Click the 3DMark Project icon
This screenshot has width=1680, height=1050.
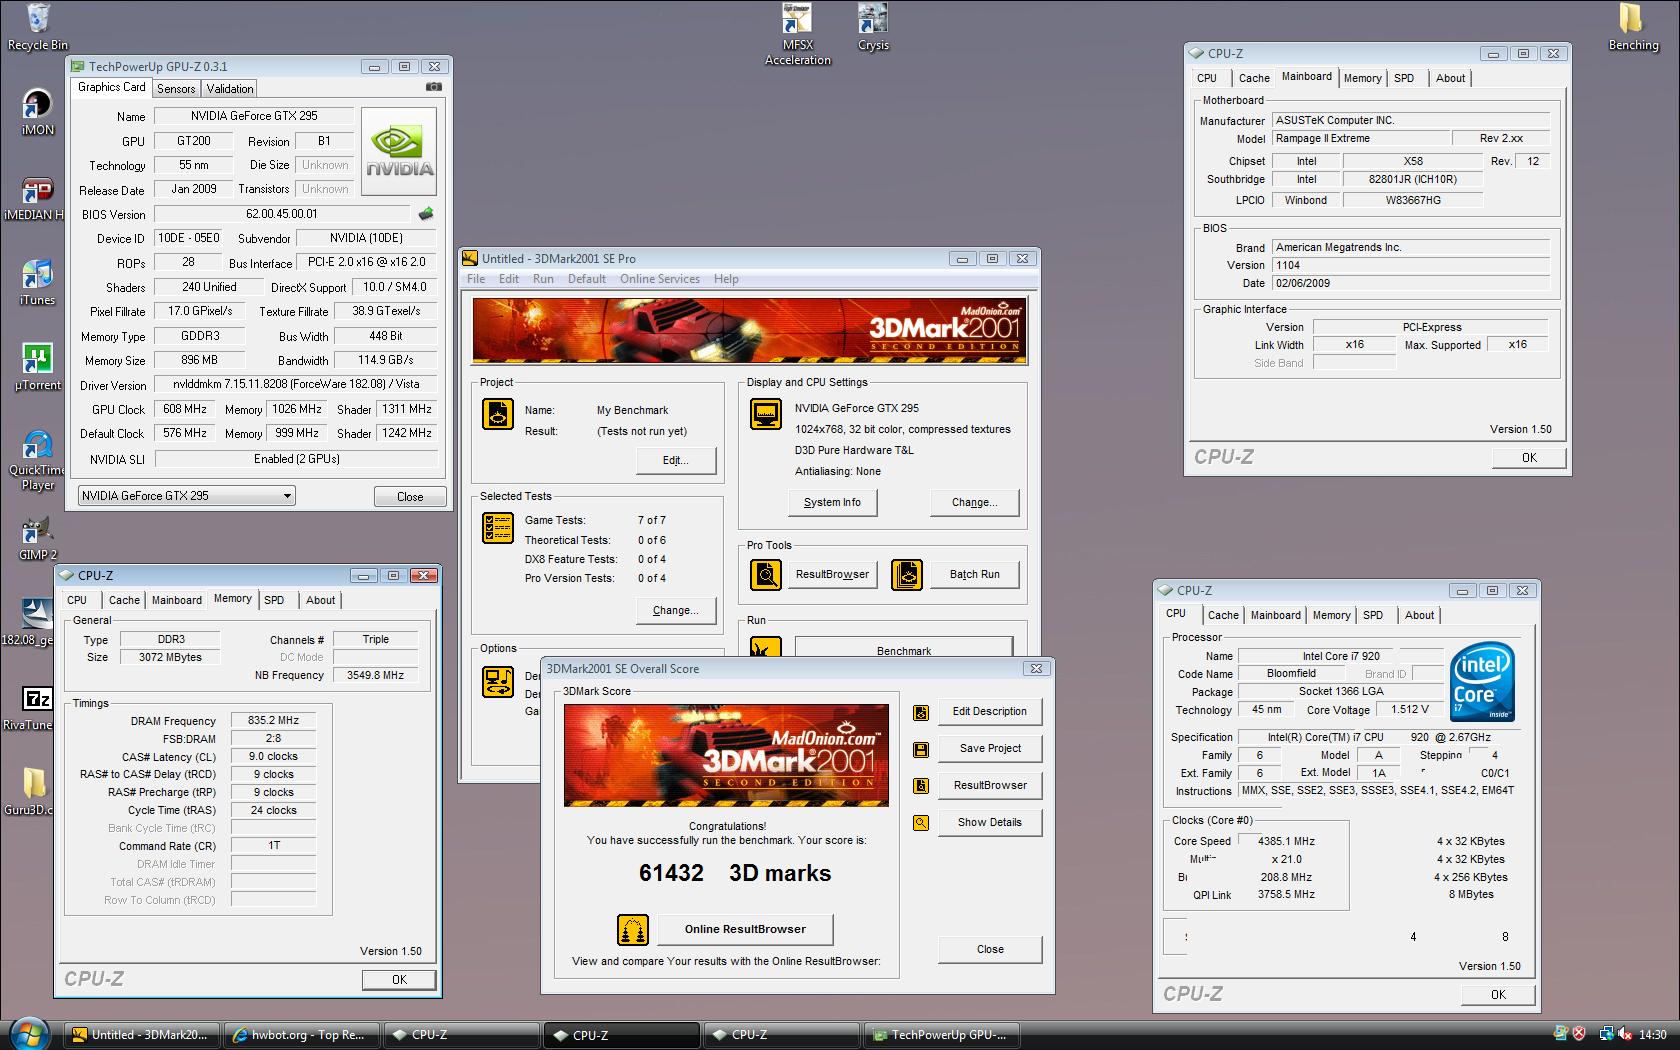click(x=498, y=413)
